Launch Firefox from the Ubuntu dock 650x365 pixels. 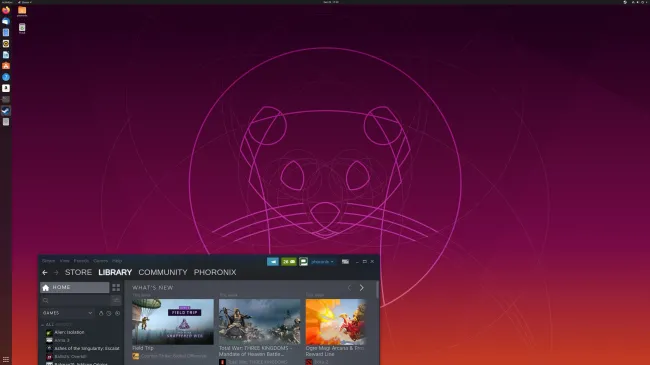(x=6, y=10)
